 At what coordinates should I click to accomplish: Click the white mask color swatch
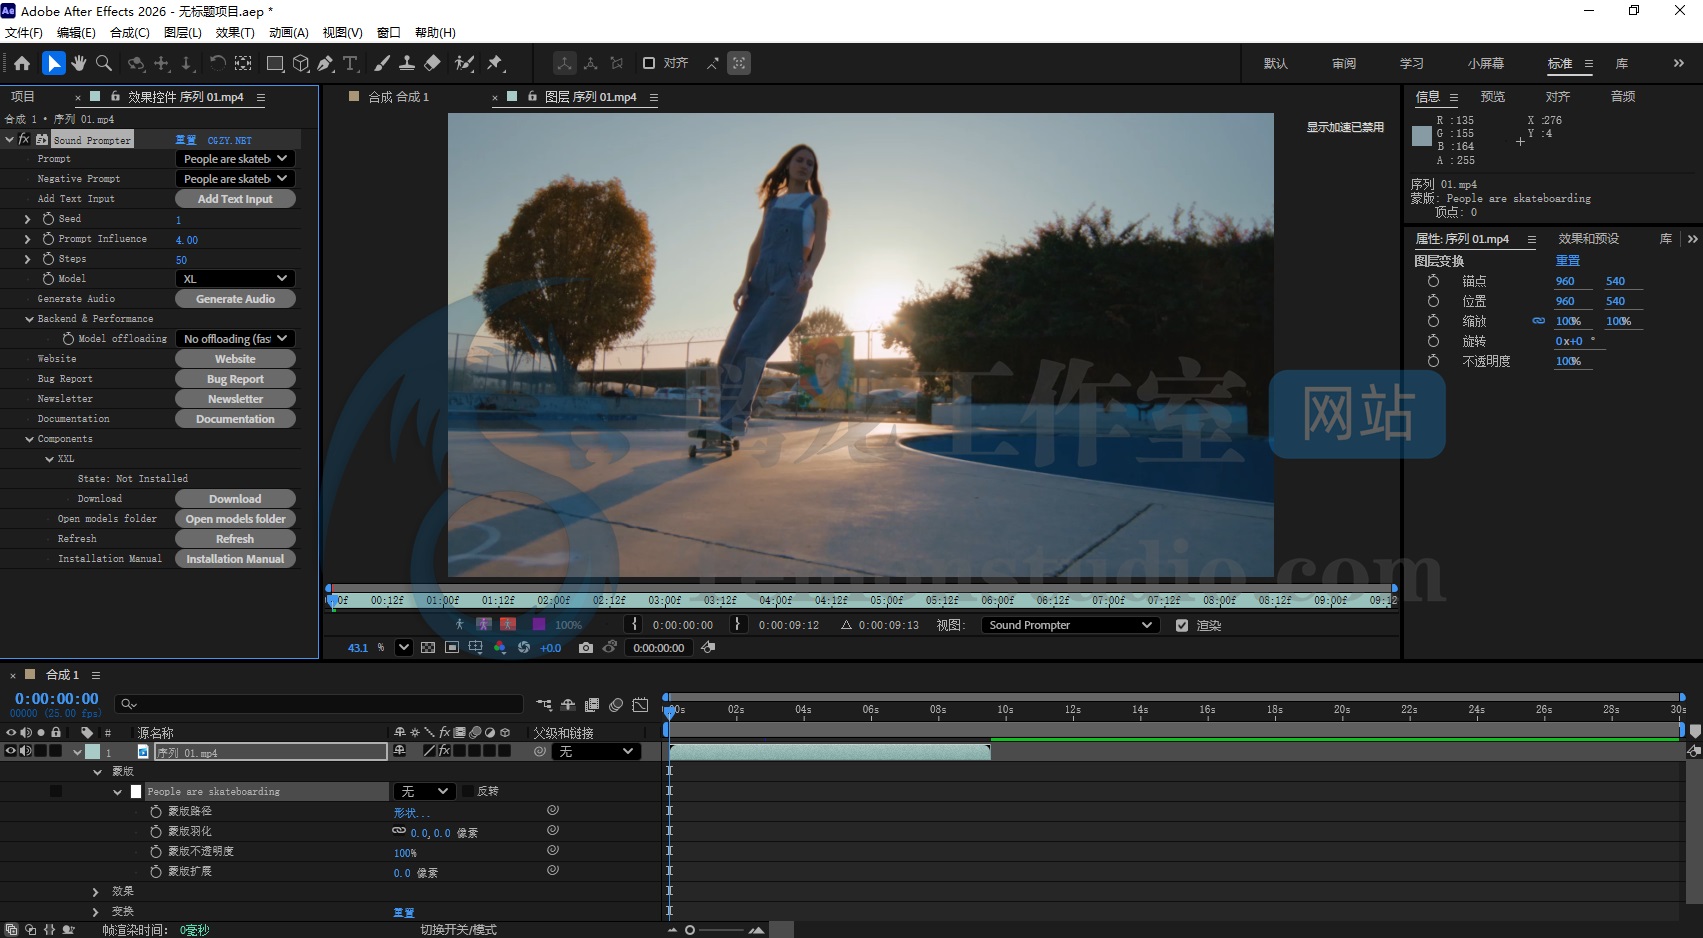[x=136, y=791]
